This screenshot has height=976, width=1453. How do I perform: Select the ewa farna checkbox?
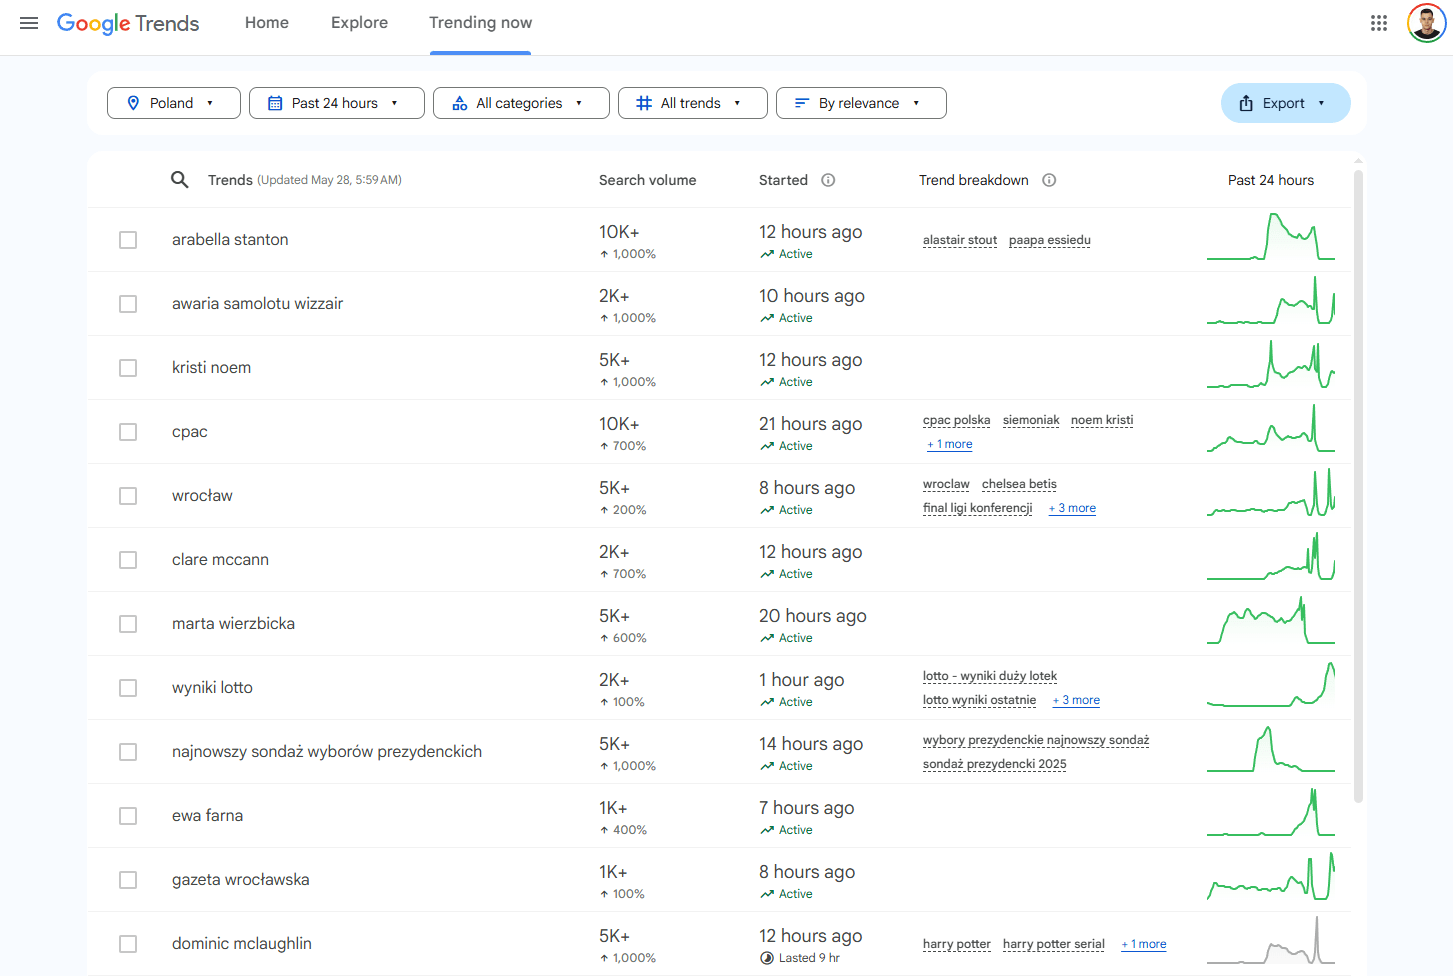coord(128,816)
